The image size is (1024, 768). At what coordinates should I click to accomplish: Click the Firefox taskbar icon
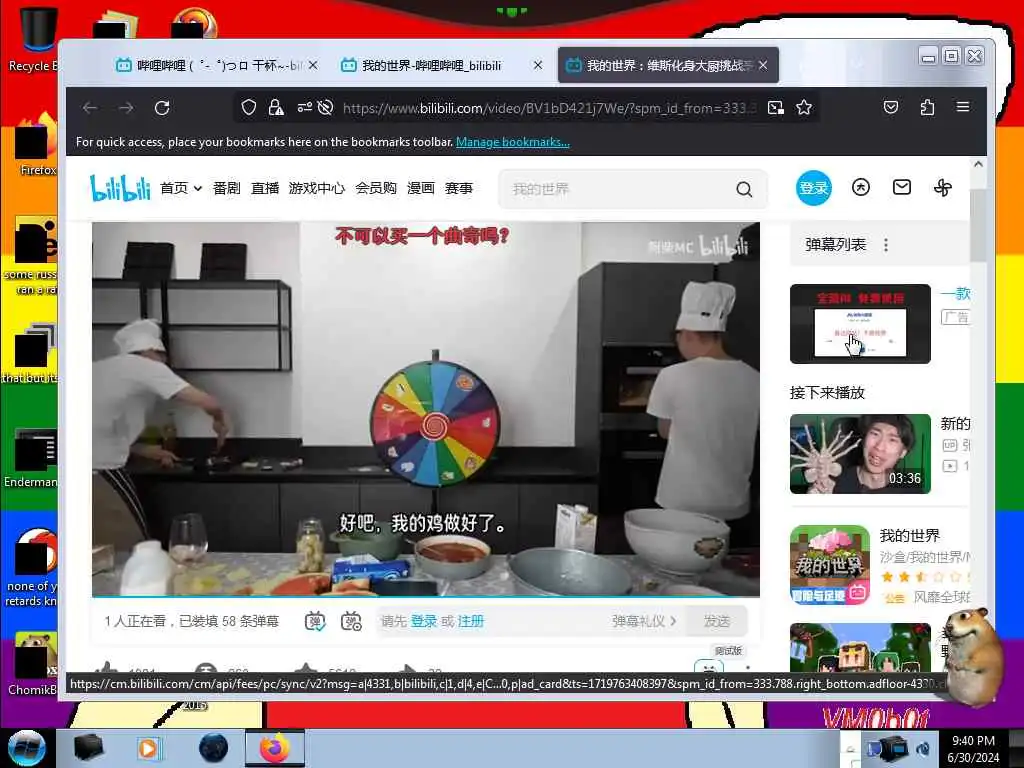pyautogui.click(x=275, y=748)
